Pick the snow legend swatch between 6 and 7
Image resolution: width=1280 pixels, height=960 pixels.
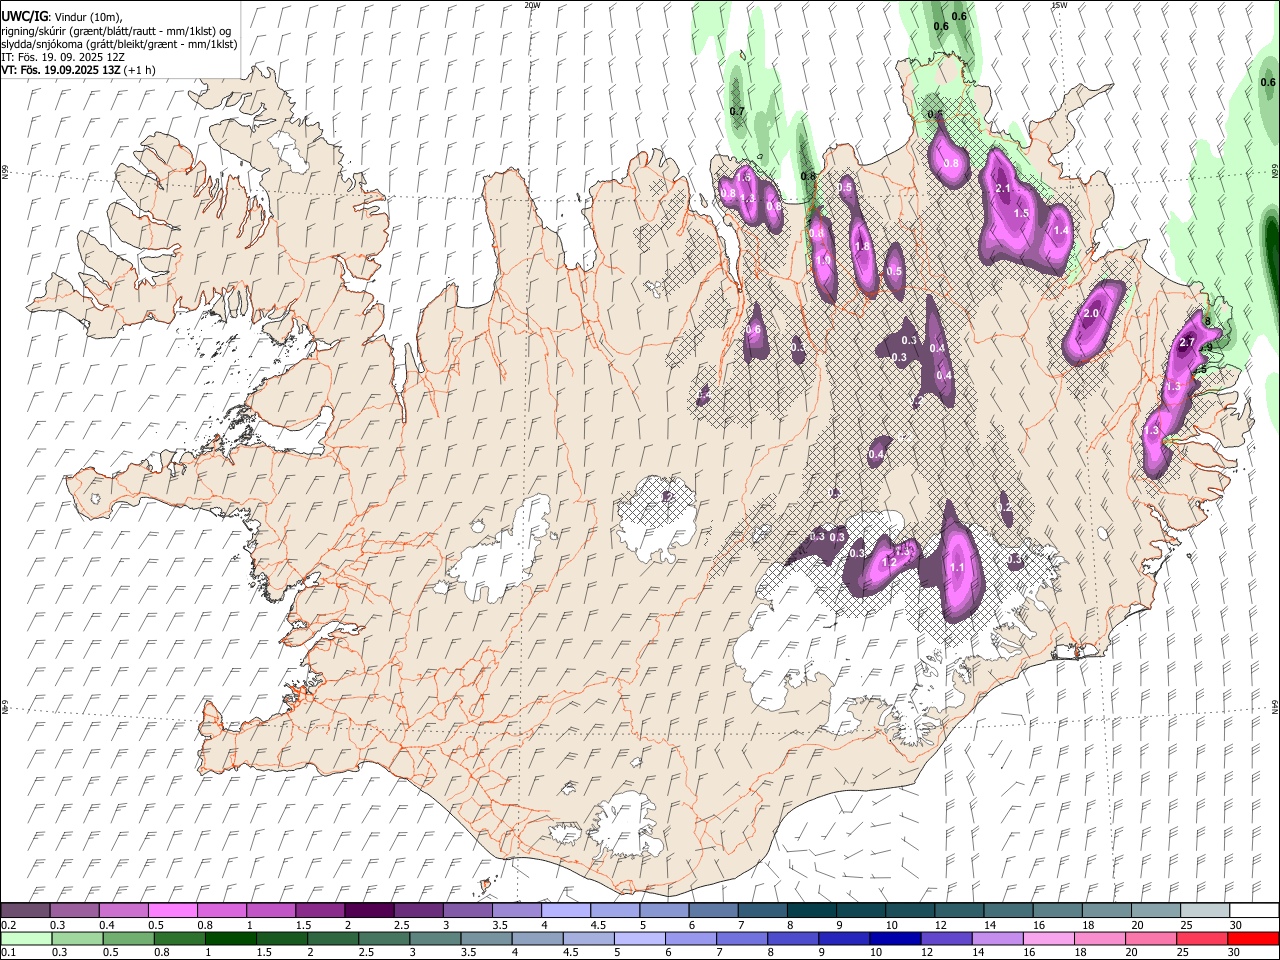click(x=713, y=910)
